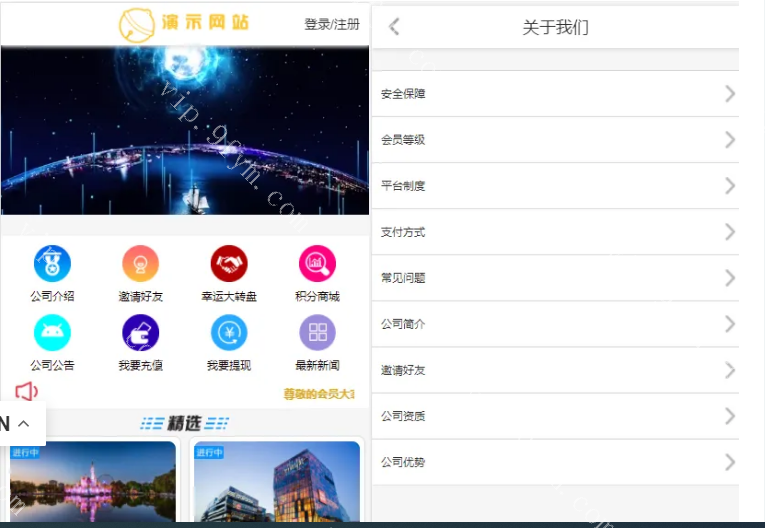The image size is (765, 528).
Task: Open the 积分商城 magnifier icon
Action: tap(317, 264)
